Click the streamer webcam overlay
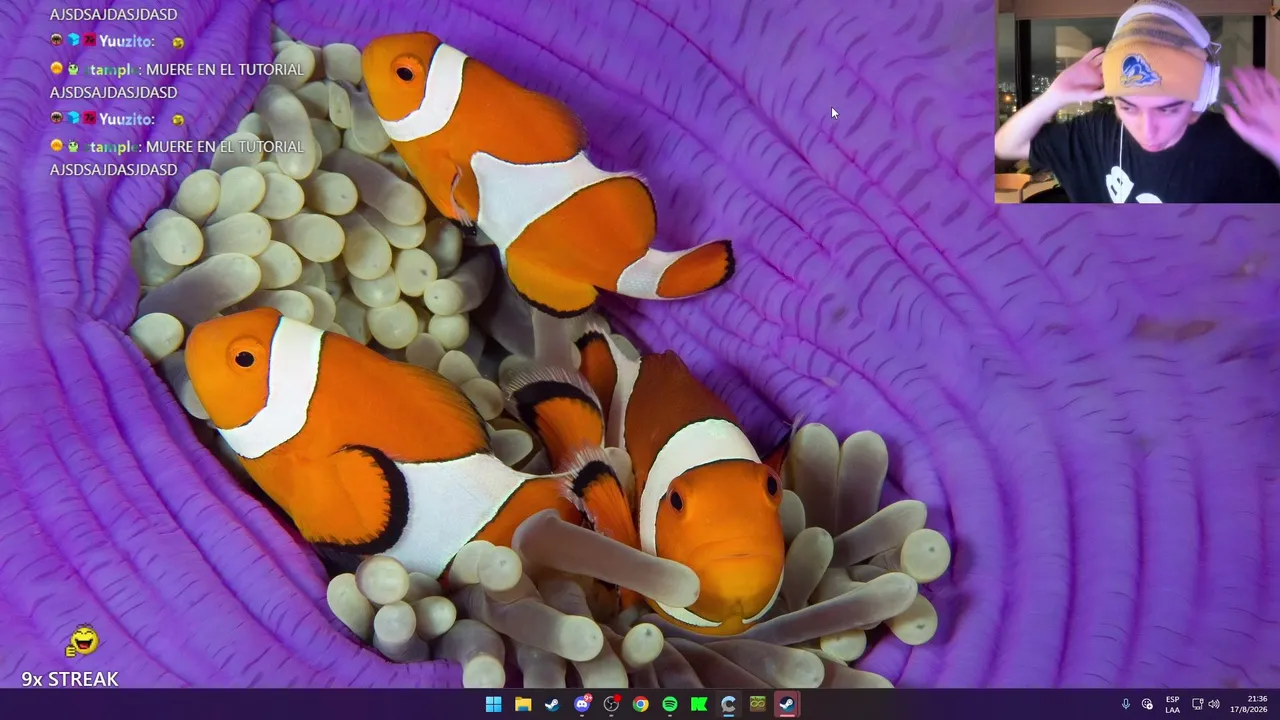The image size is (1280, 720). pyautogui.click(x=1137, y=101)
